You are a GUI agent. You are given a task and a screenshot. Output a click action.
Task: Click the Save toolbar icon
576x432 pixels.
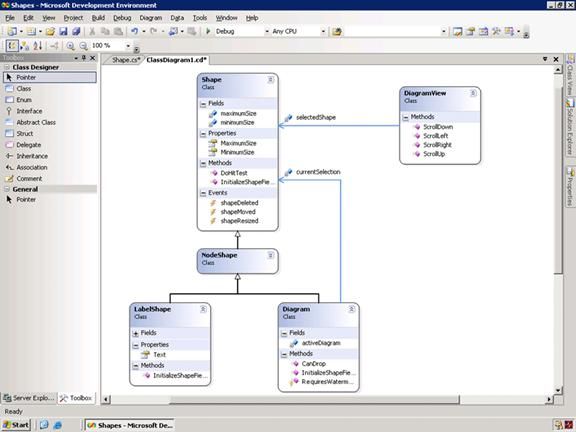coord(63,32)
